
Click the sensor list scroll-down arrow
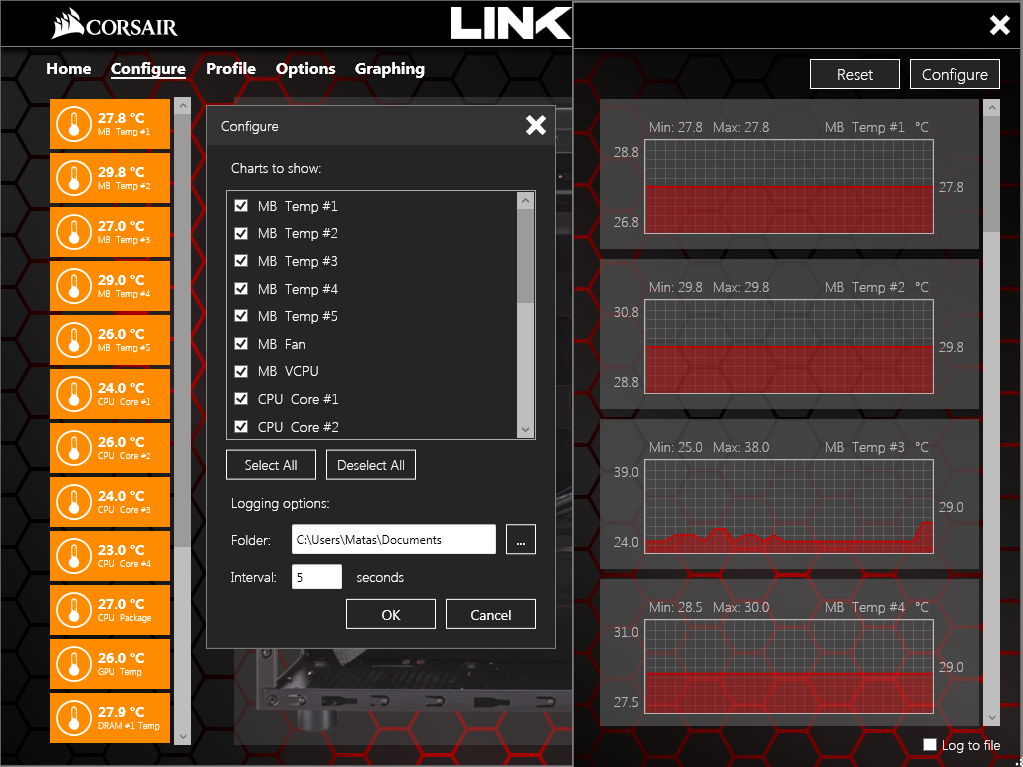coord(183,736)
